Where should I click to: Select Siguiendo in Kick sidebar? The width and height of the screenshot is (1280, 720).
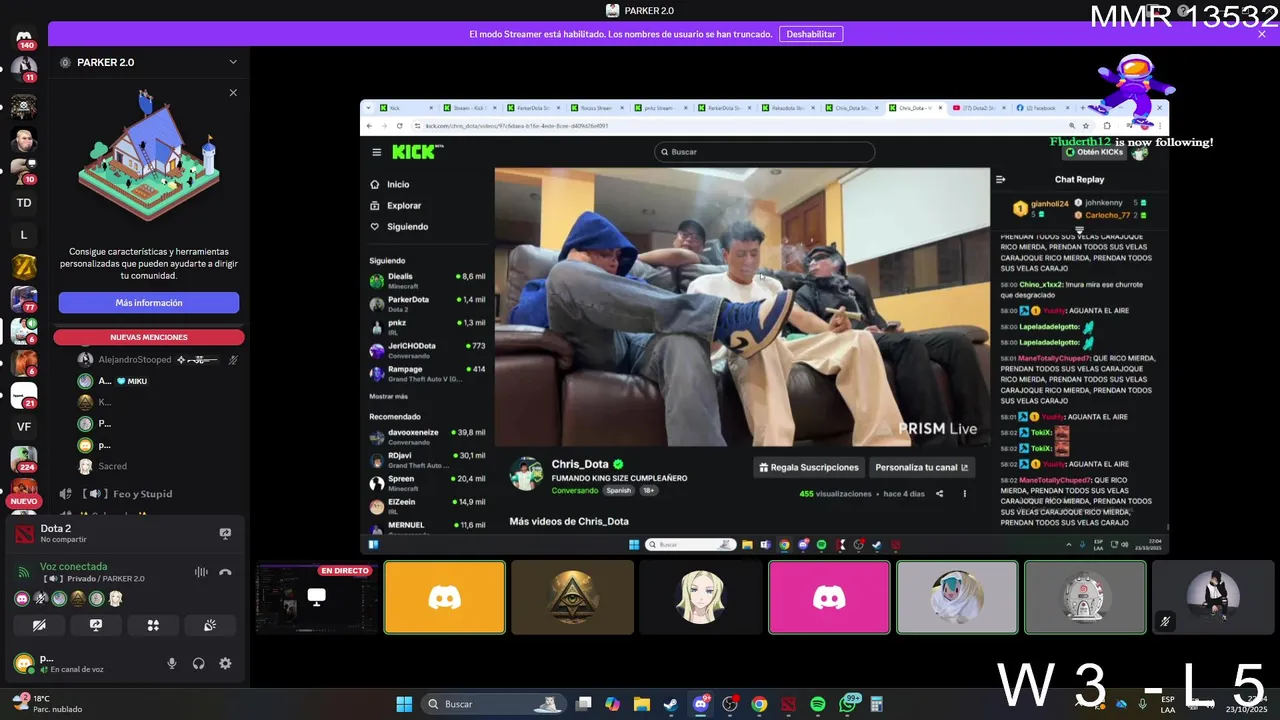pyautogui.click(x=407, y=227)
